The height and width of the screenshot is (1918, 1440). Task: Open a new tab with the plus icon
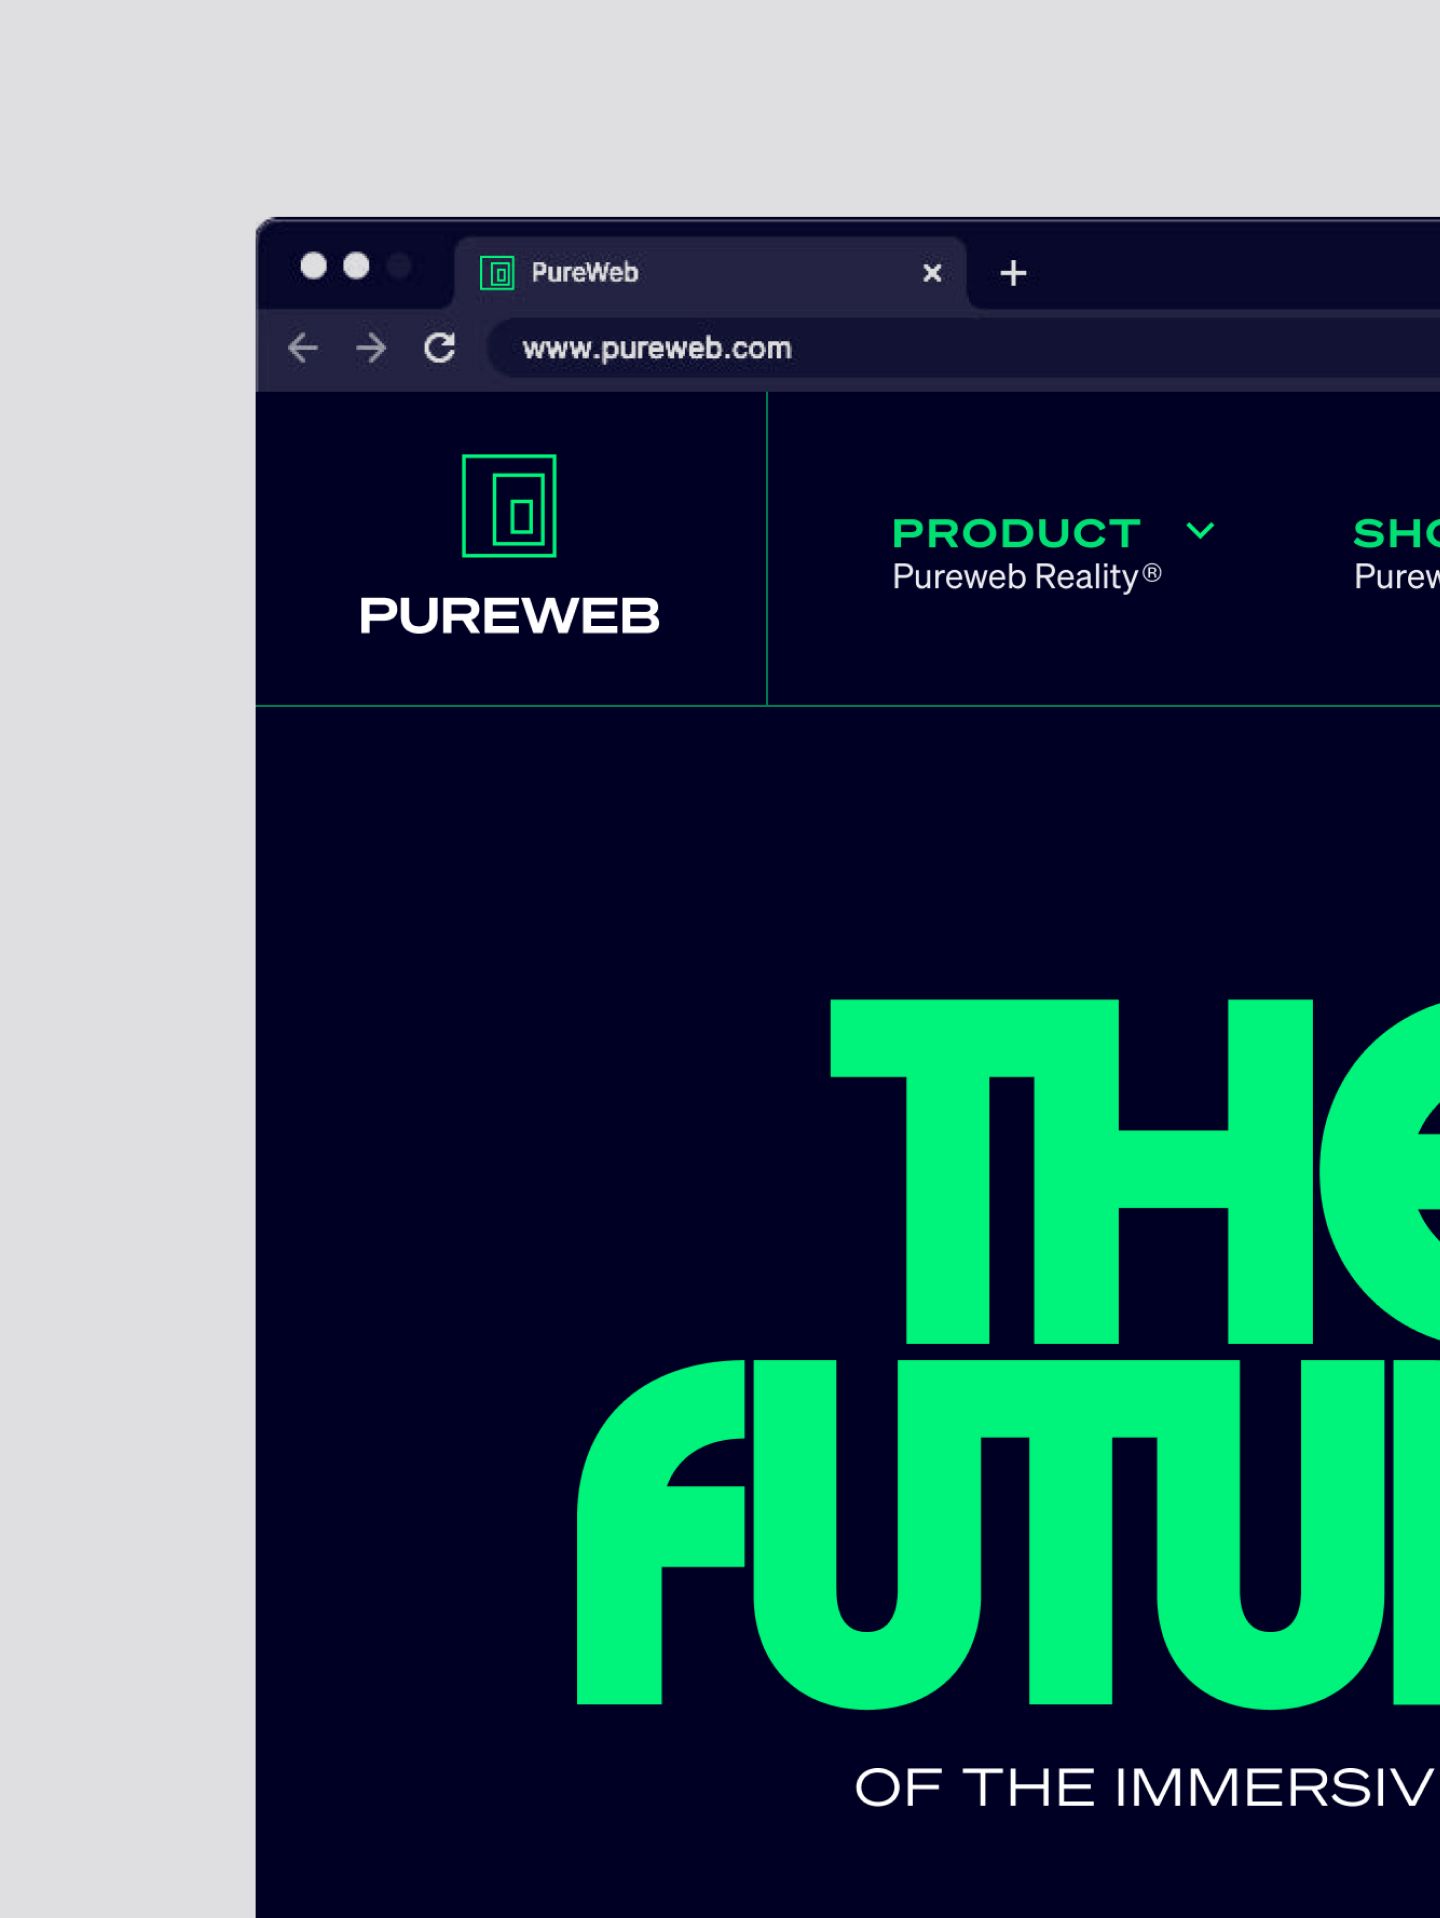1013,273
